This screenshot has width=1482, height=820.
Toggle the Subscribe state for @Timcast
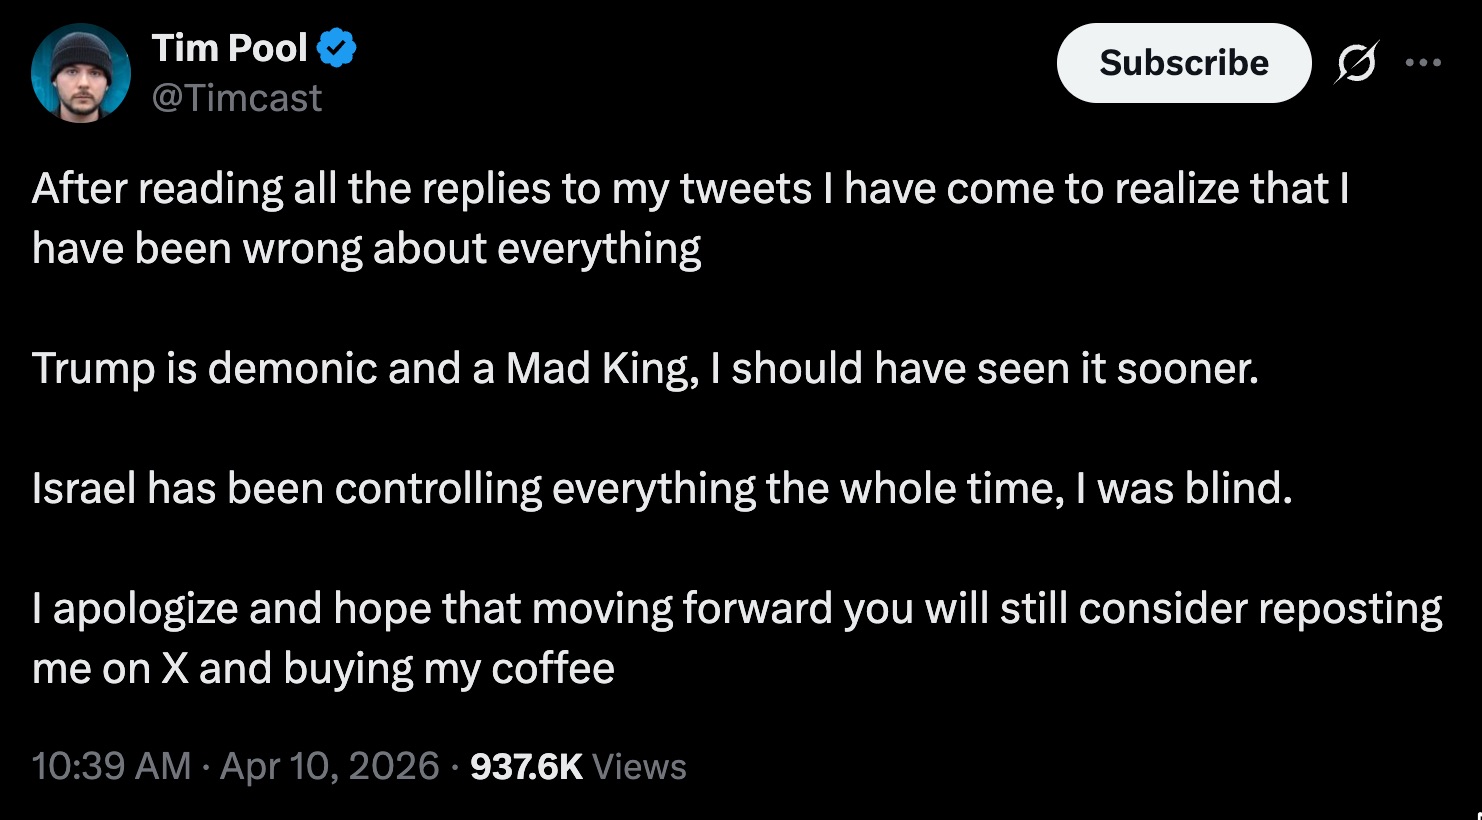pyautogui.click(x=1184, y=62)
